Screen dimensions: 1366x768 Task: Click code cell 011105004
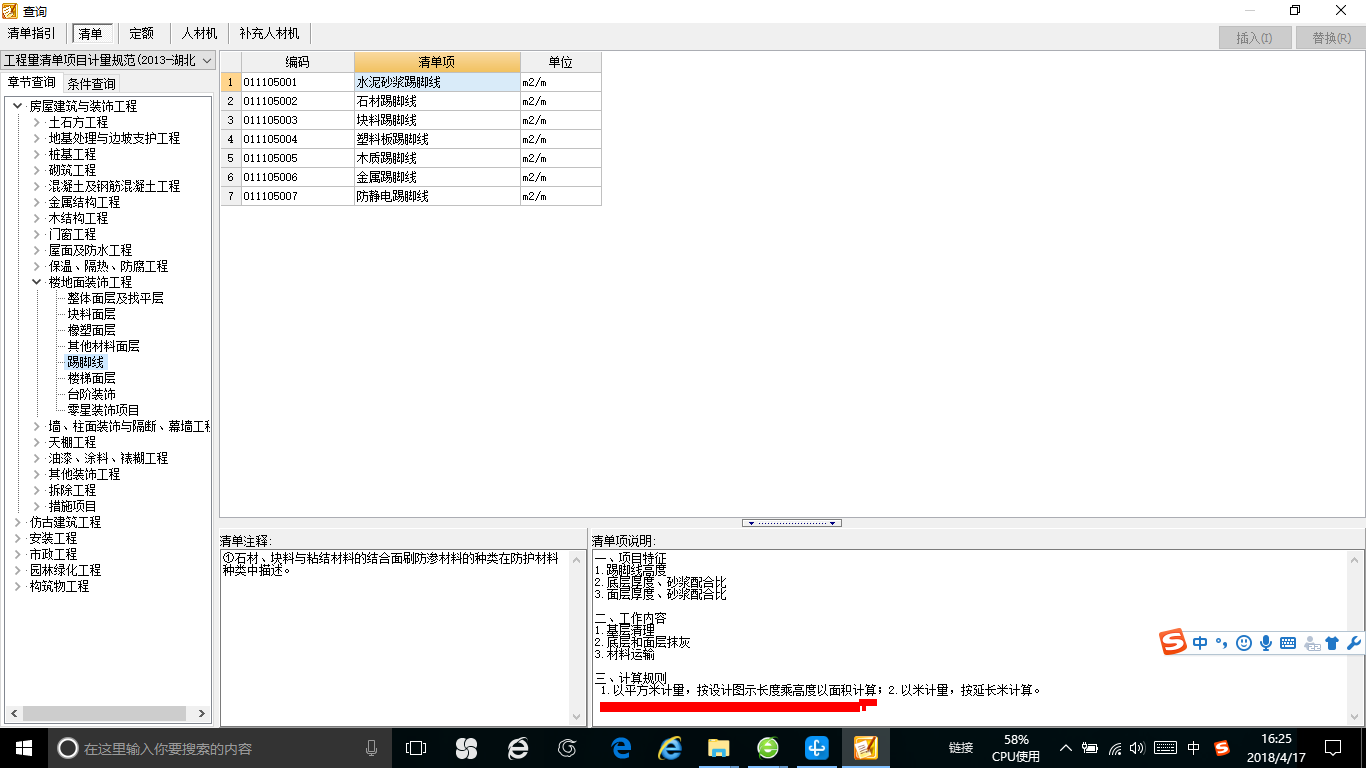(298, 139)
